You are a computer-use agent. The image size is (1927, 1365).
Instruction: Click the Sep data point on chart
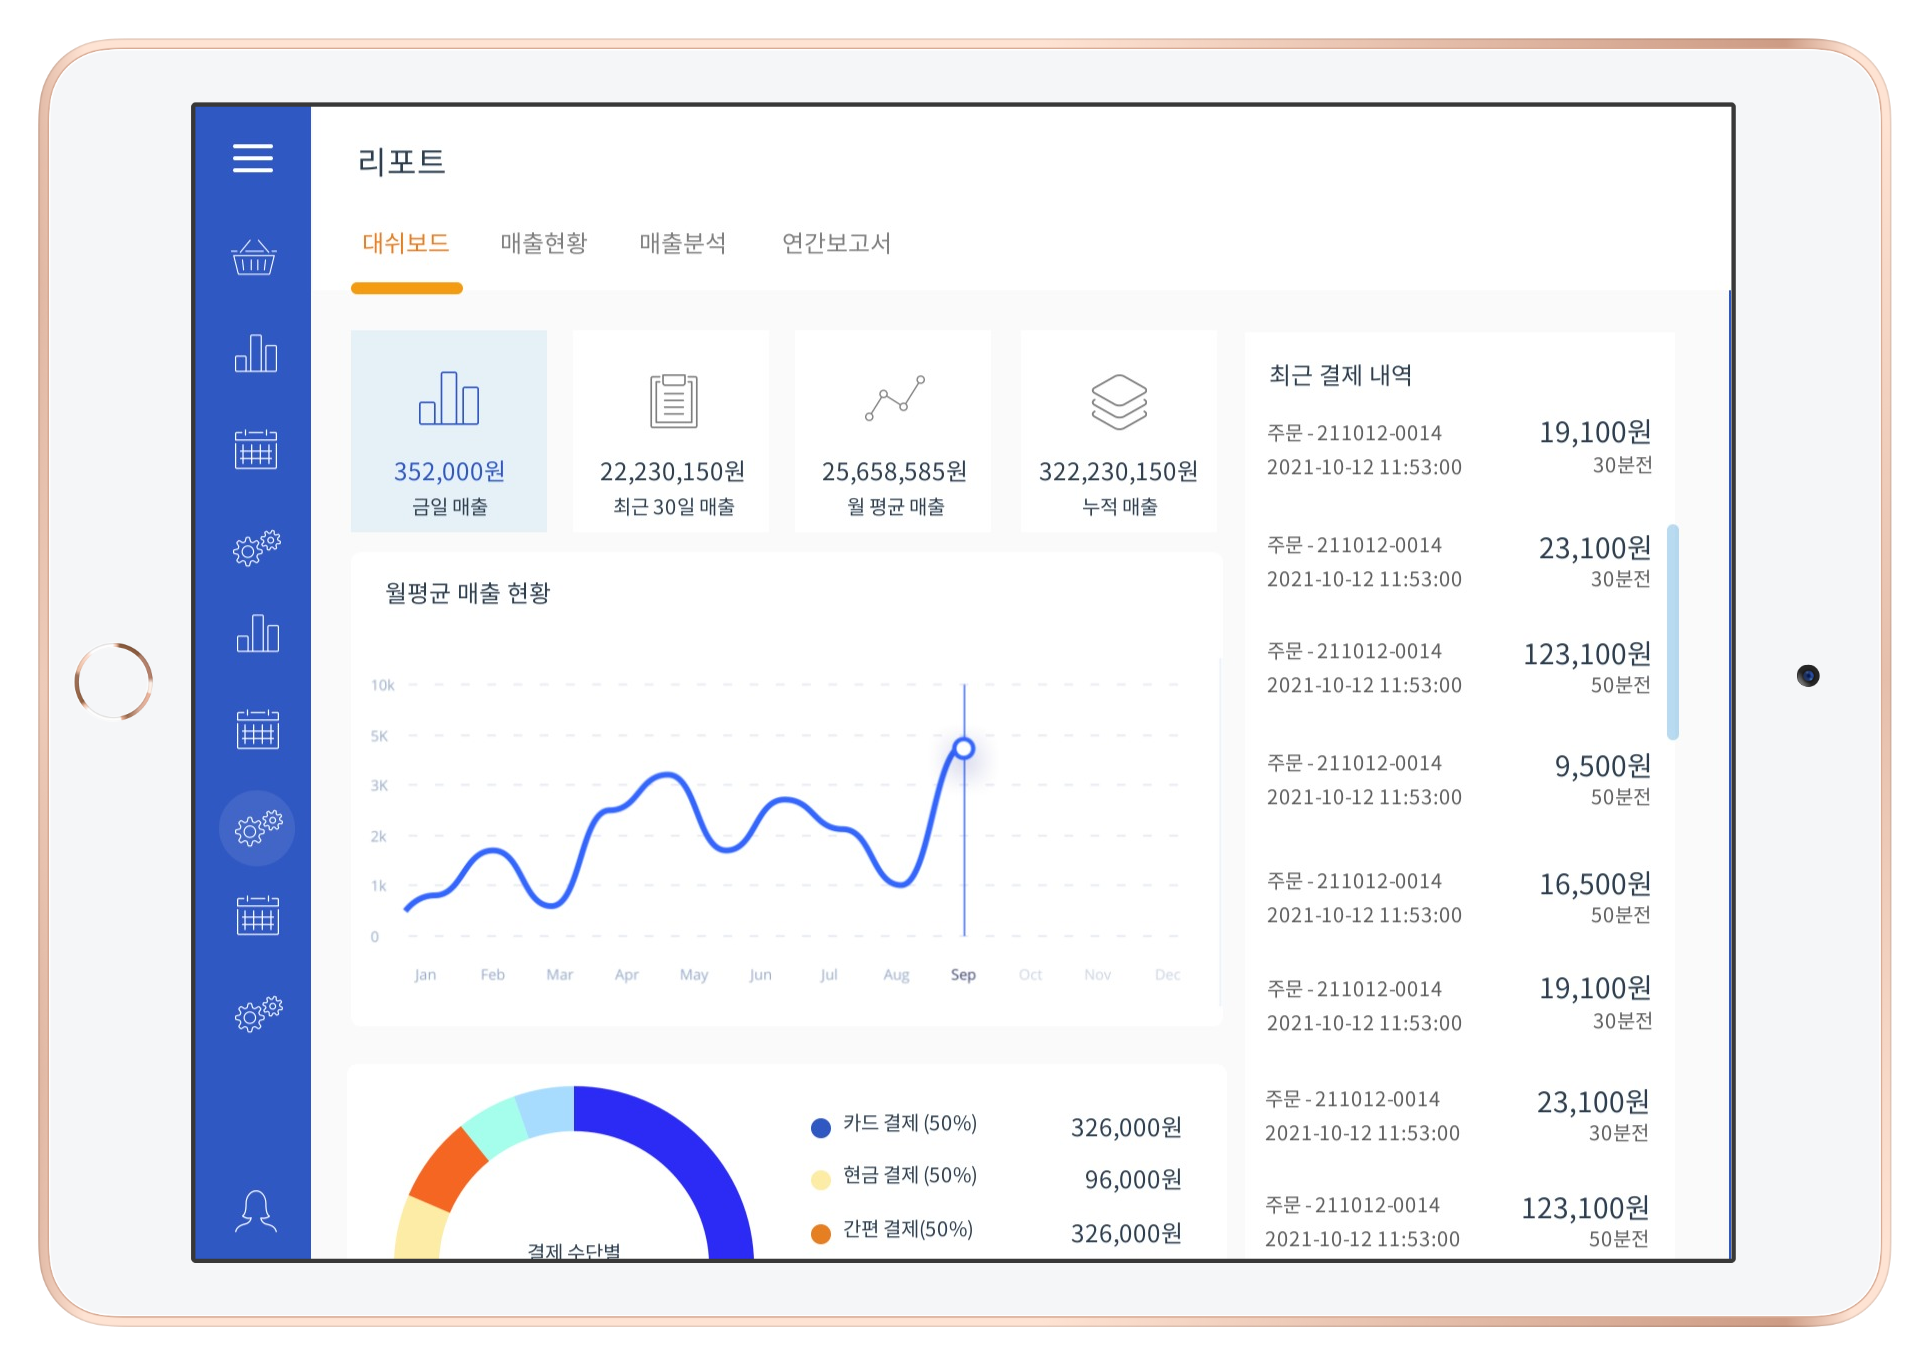pyautogui.click(x=964, y=748)
